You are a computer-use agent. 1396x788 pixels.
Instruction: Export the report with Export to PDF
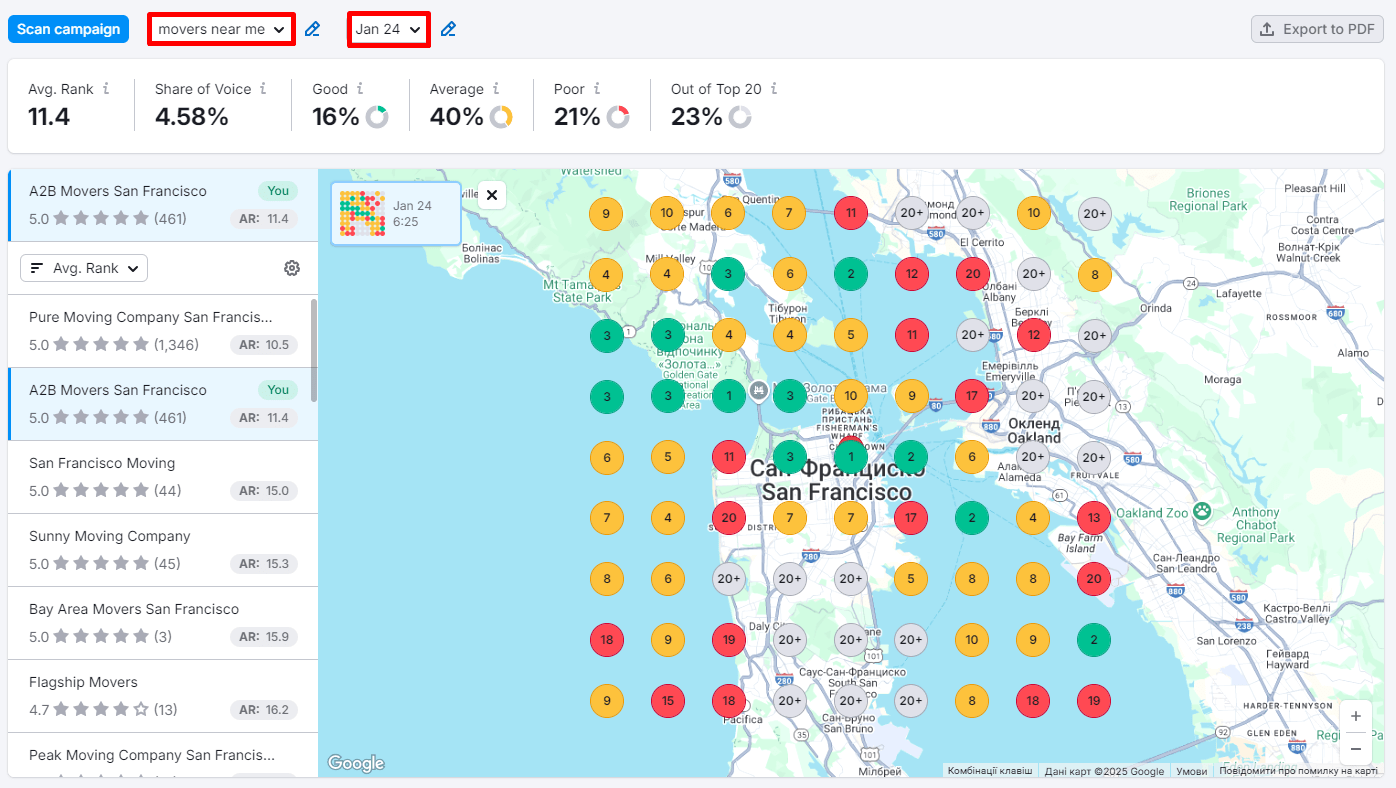1317,29
